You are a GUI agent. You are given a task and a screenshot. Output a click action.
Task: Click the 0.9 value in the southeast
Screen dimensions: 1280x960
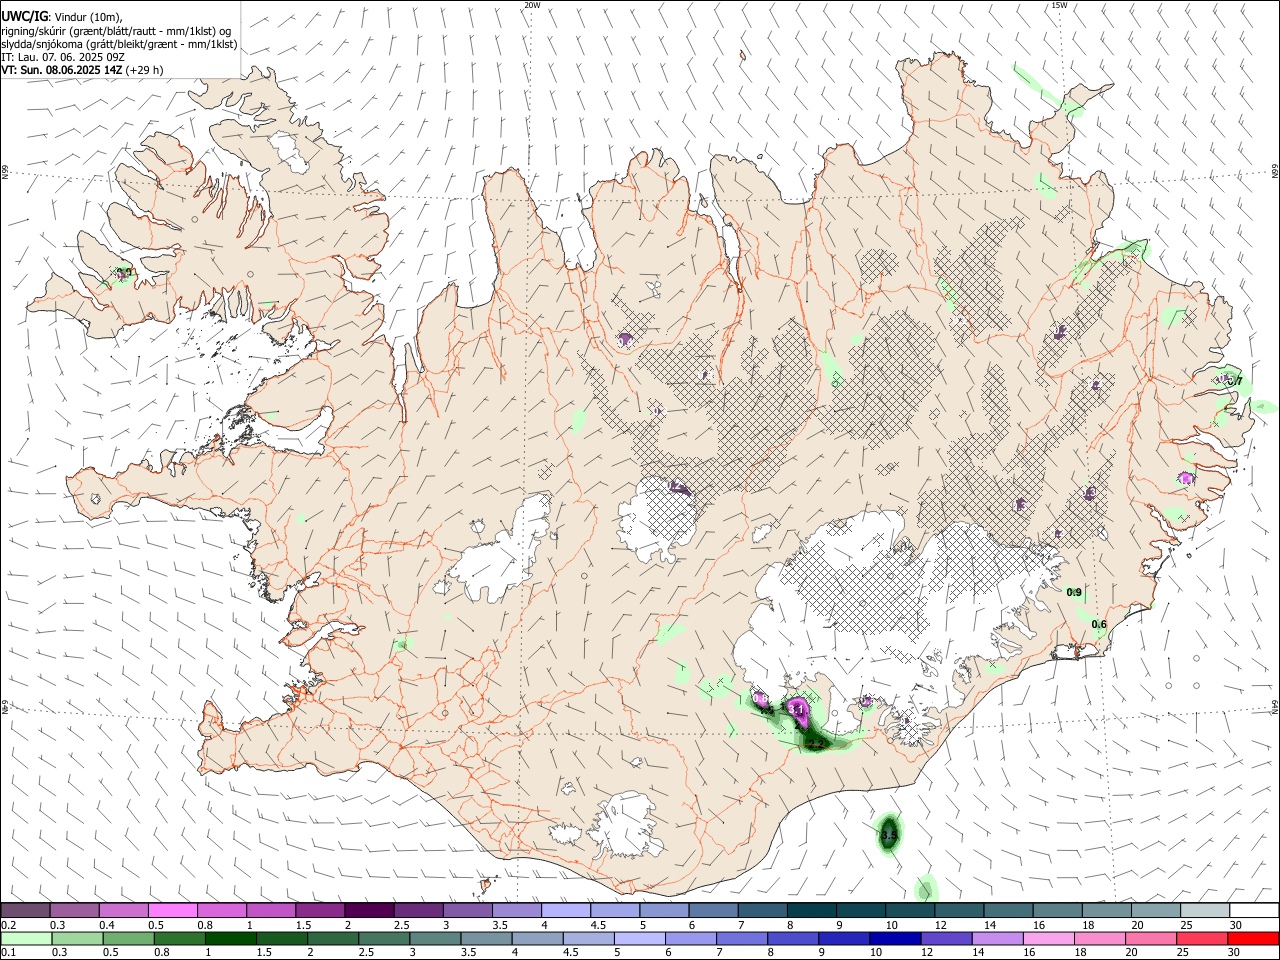(x=1074, y=593)
